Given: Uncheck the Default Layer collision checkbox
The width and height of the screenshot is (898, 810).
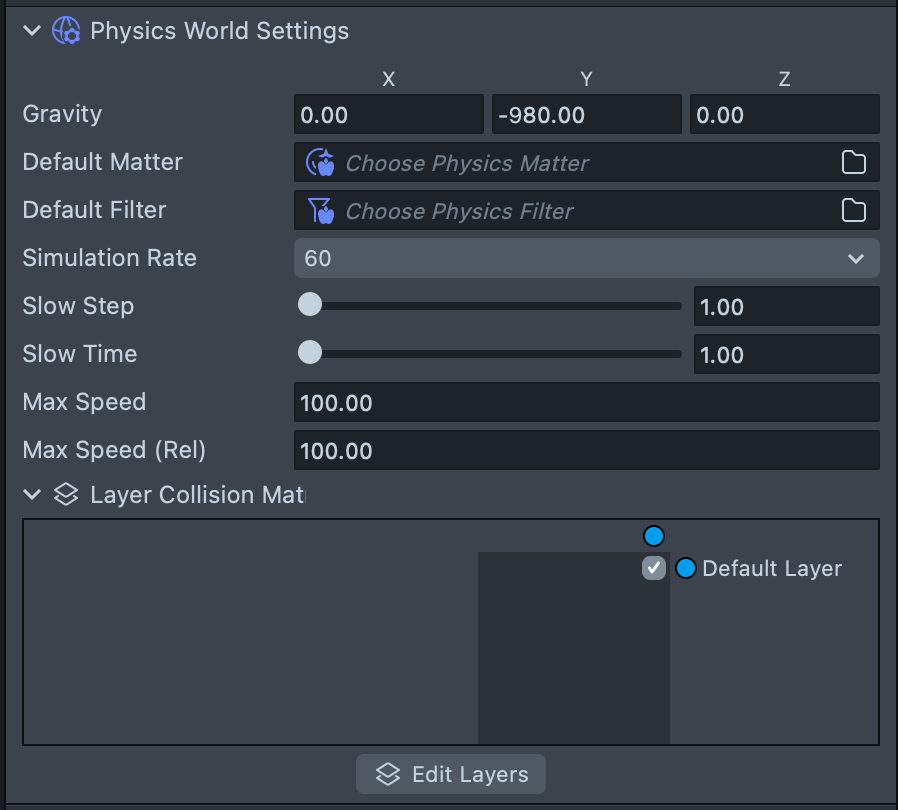Looking at the screenshot, I should coord(654,569).
